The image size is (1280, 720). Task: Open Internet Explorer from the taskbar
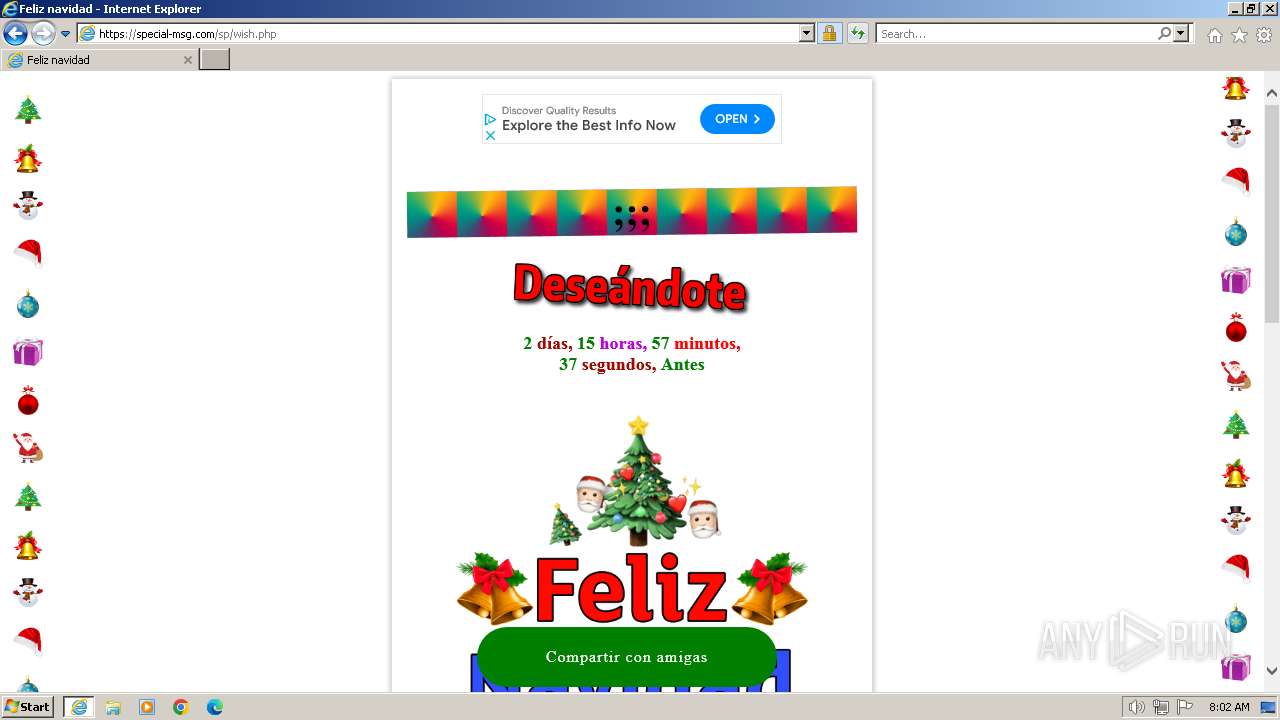[79, 707]
